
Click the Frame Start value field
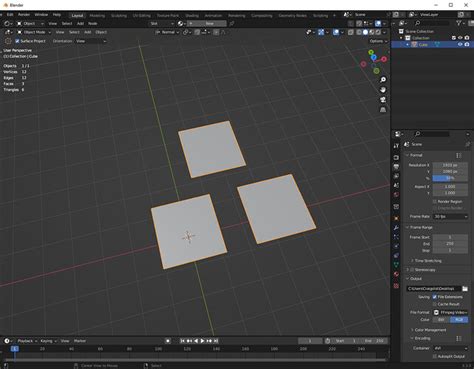(450, 237)
